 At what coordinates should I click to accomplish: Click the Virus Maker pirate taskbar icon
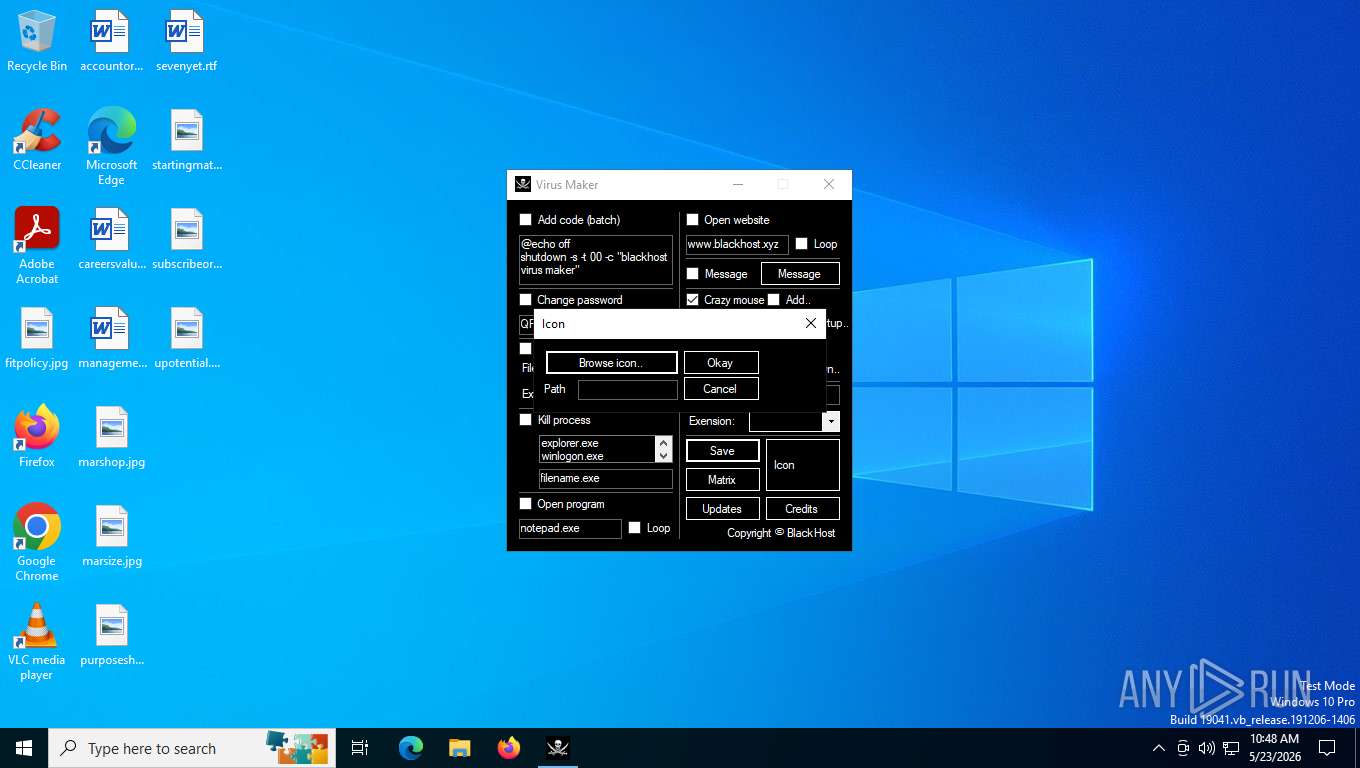pos(557,748)
